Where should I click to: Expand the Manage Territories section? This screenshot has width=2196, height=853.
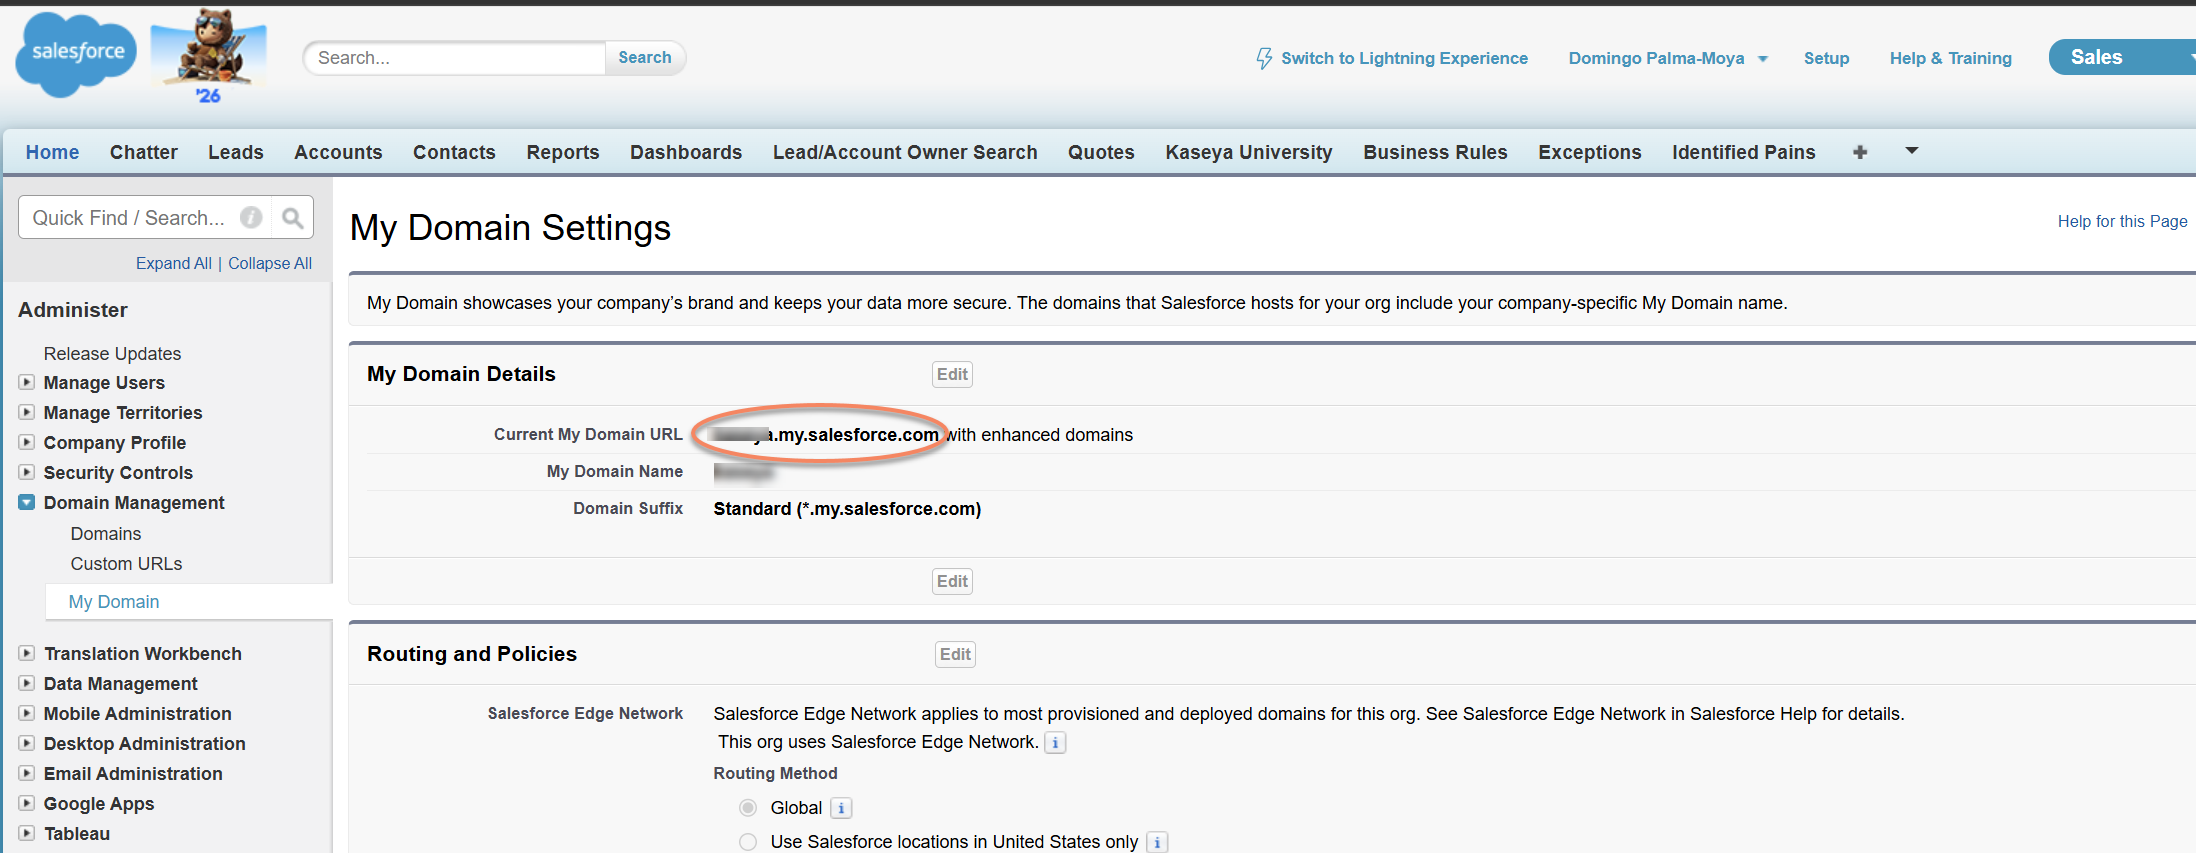27,412
